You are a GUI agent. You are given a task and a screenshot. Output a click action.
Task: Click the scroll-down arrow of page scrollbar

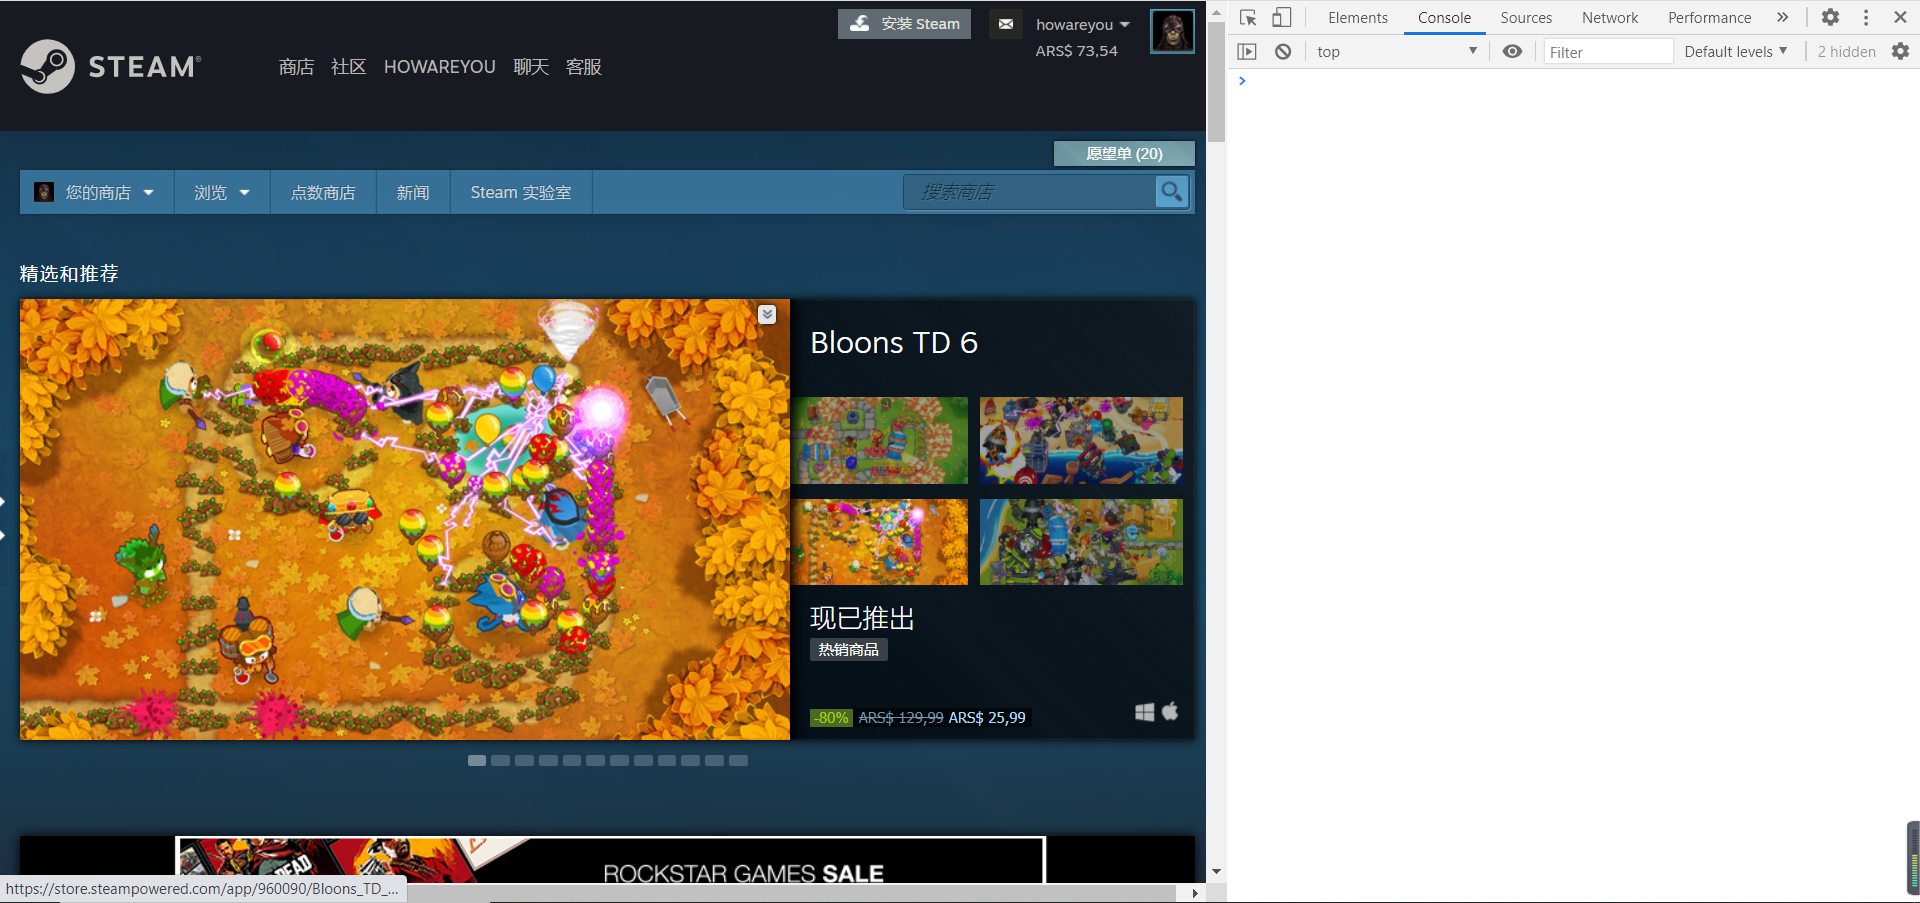pyautogui.click(x=1216, y=872)
